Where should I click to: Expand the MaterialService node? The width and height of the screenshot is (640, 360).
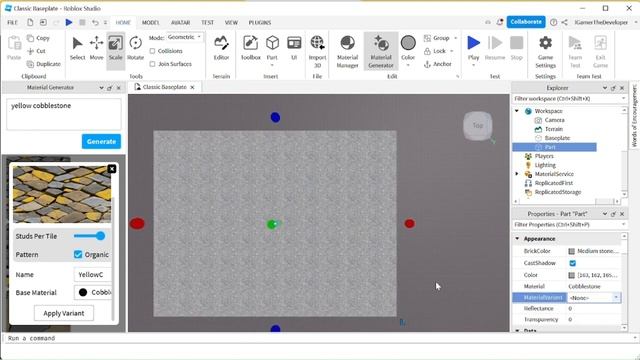[x=517, y=174]
